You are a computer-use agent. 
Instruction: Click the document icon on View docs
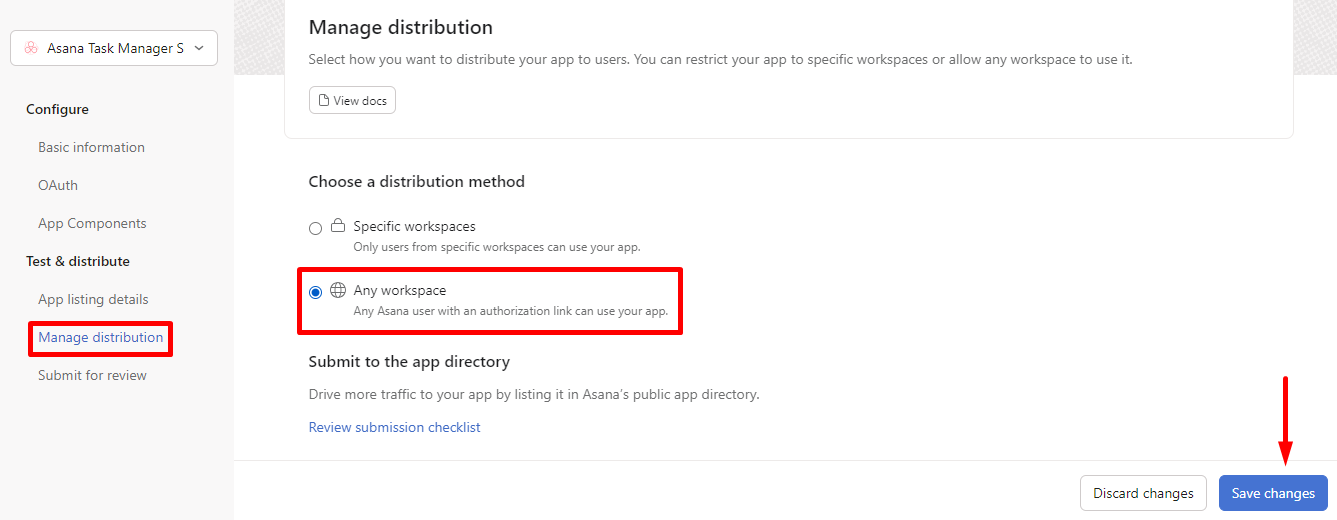[323, 100]
